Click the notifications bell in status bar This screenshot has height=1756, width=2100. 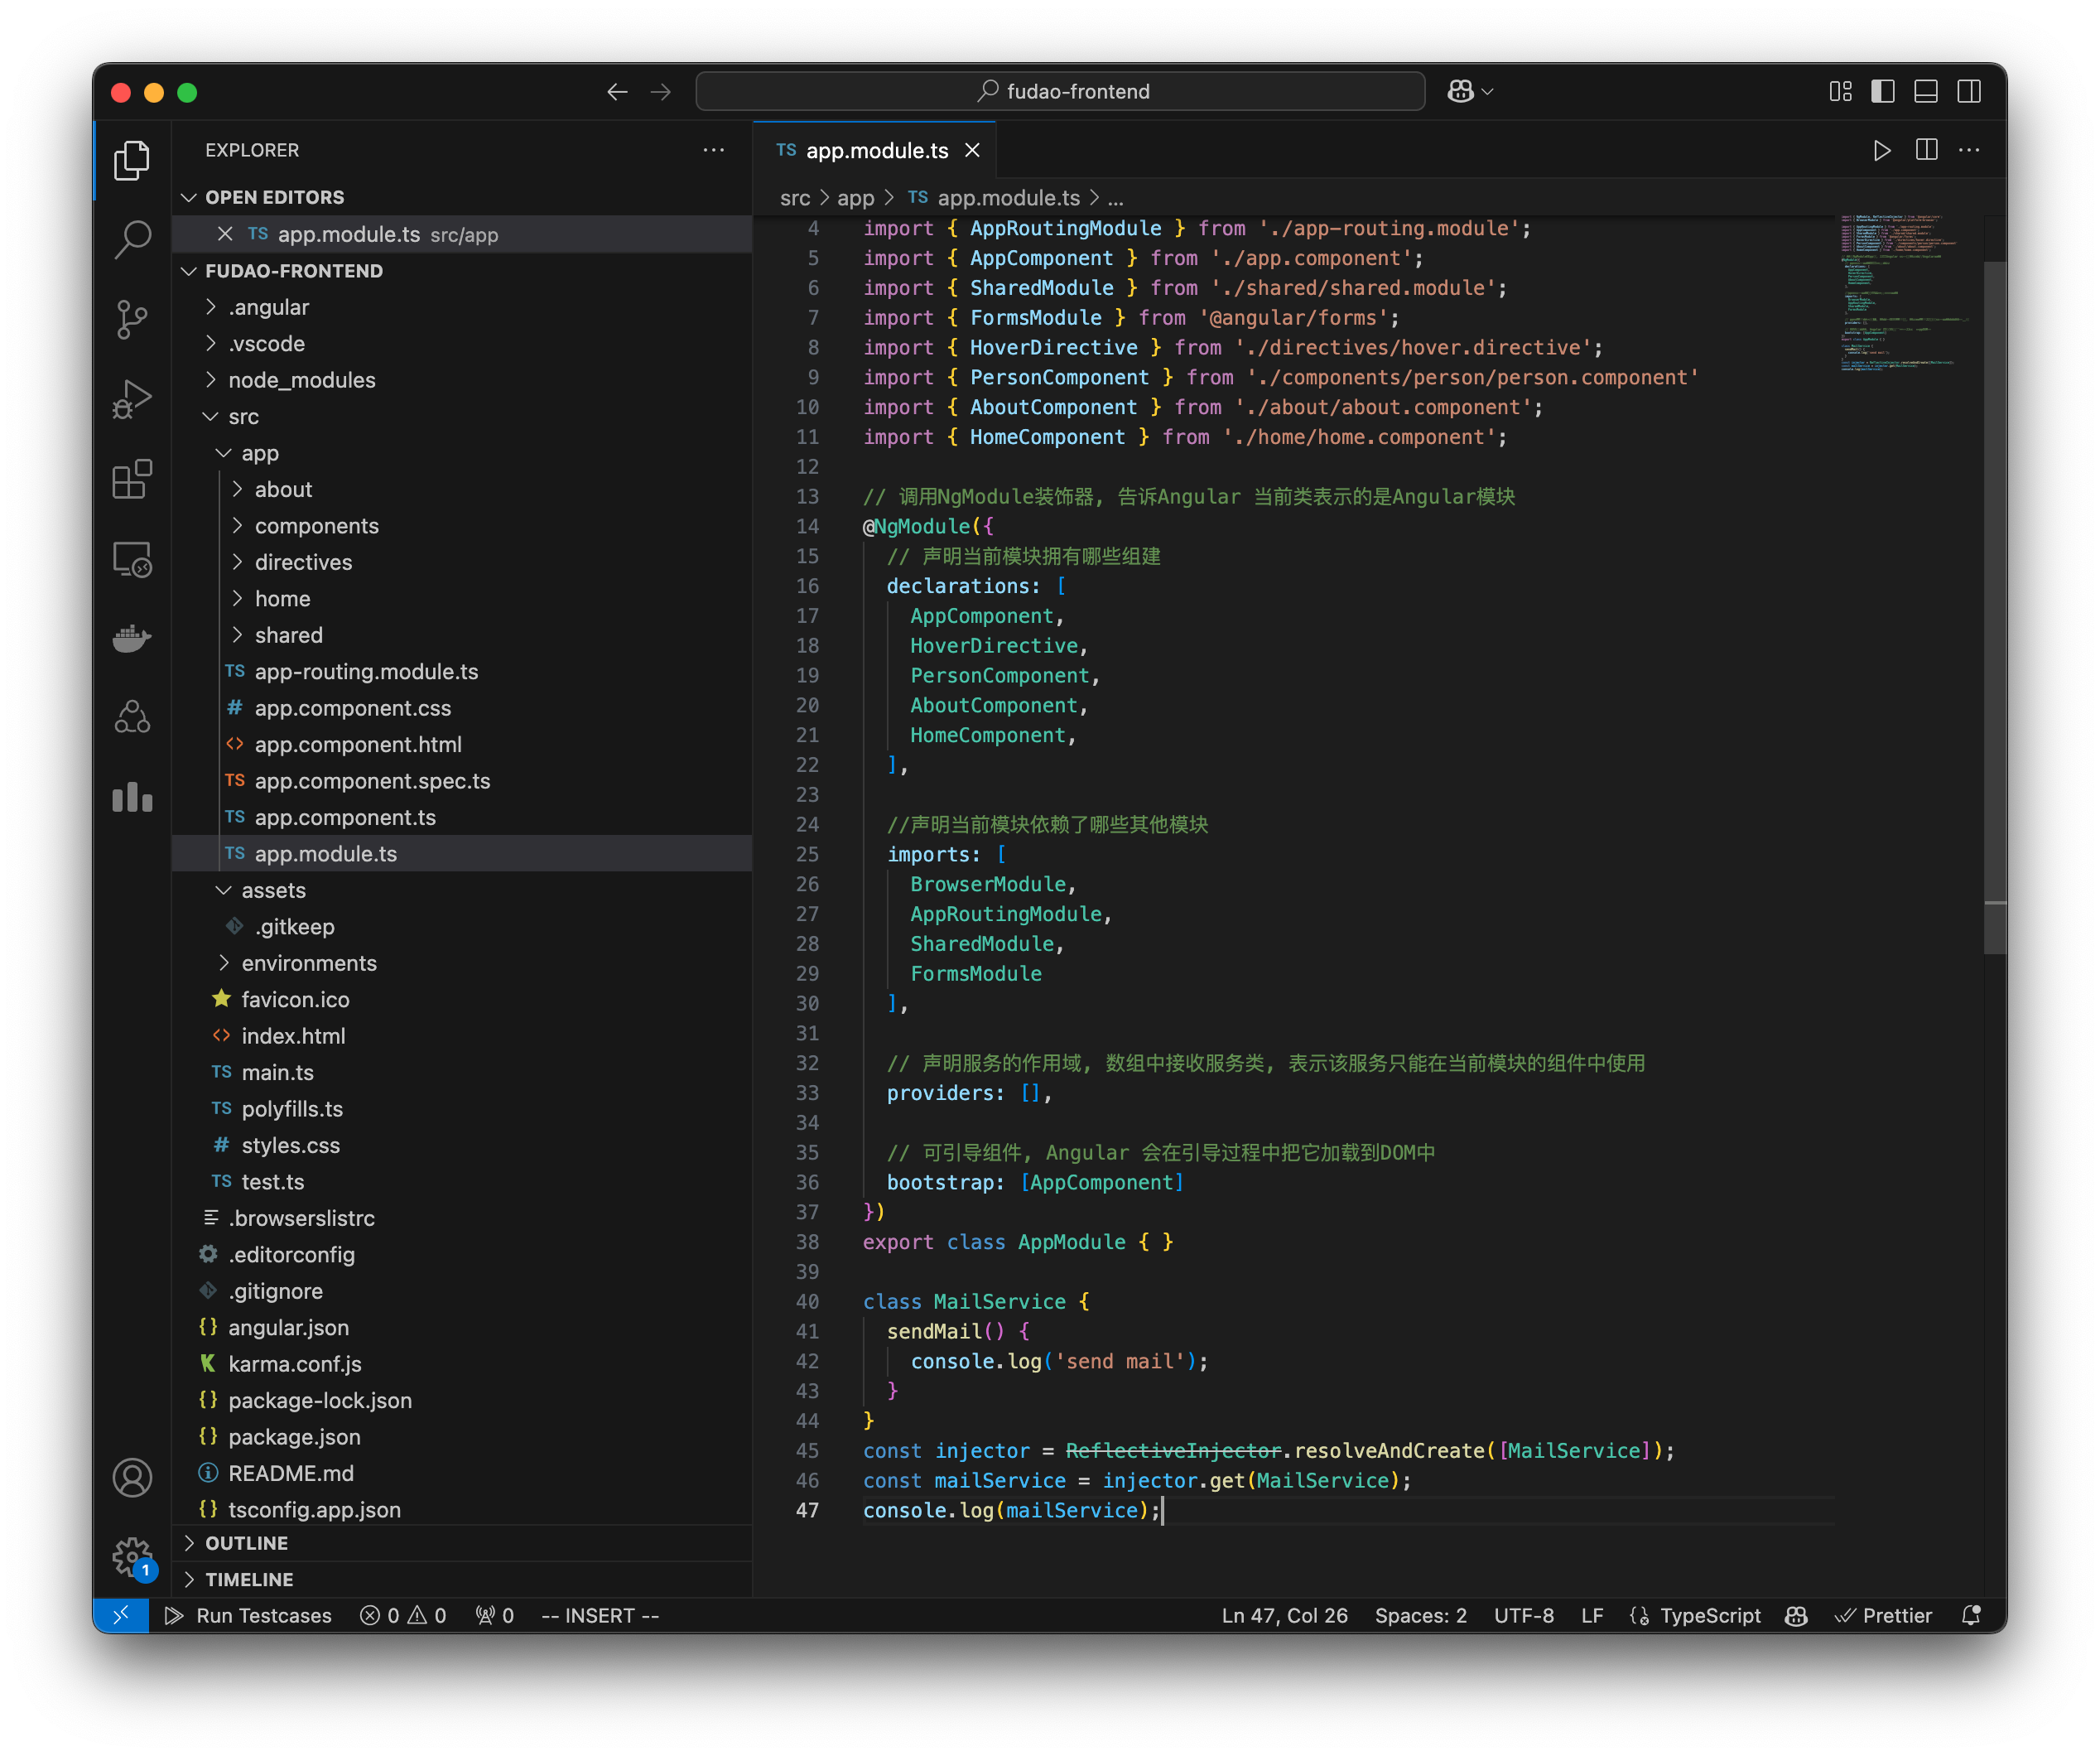point(1971,1615)
